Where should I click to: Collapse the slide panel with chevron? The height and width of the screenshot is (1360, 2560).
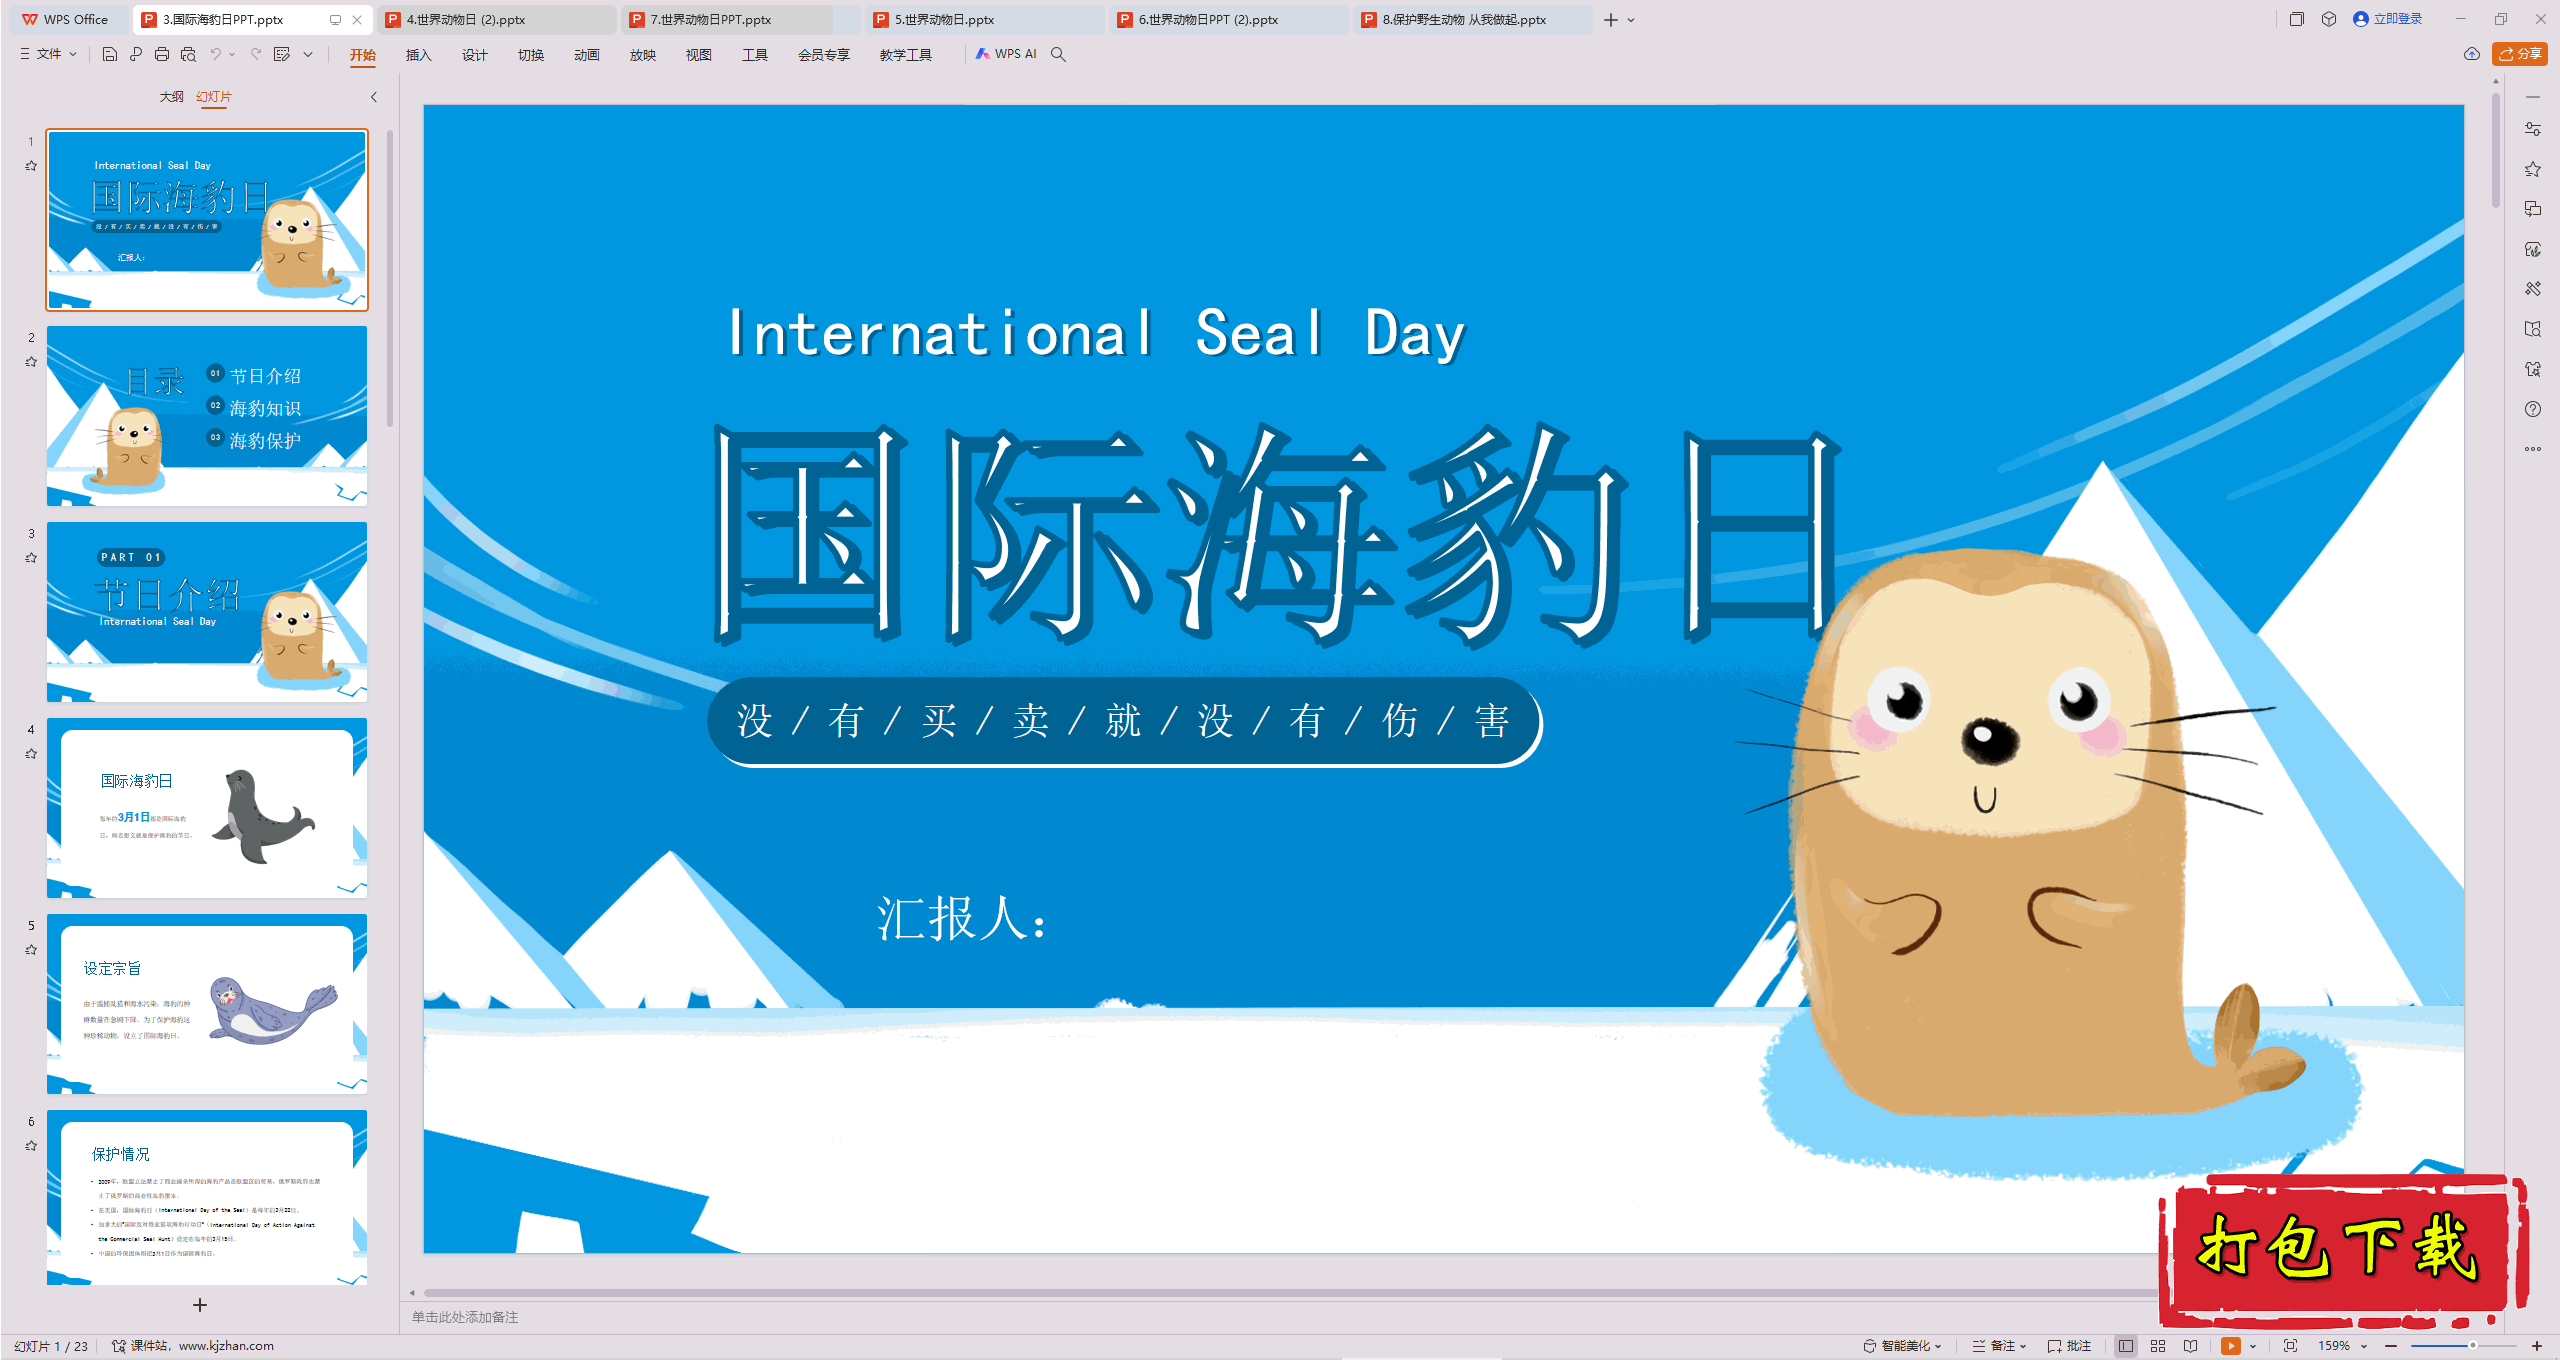(374, 97)
